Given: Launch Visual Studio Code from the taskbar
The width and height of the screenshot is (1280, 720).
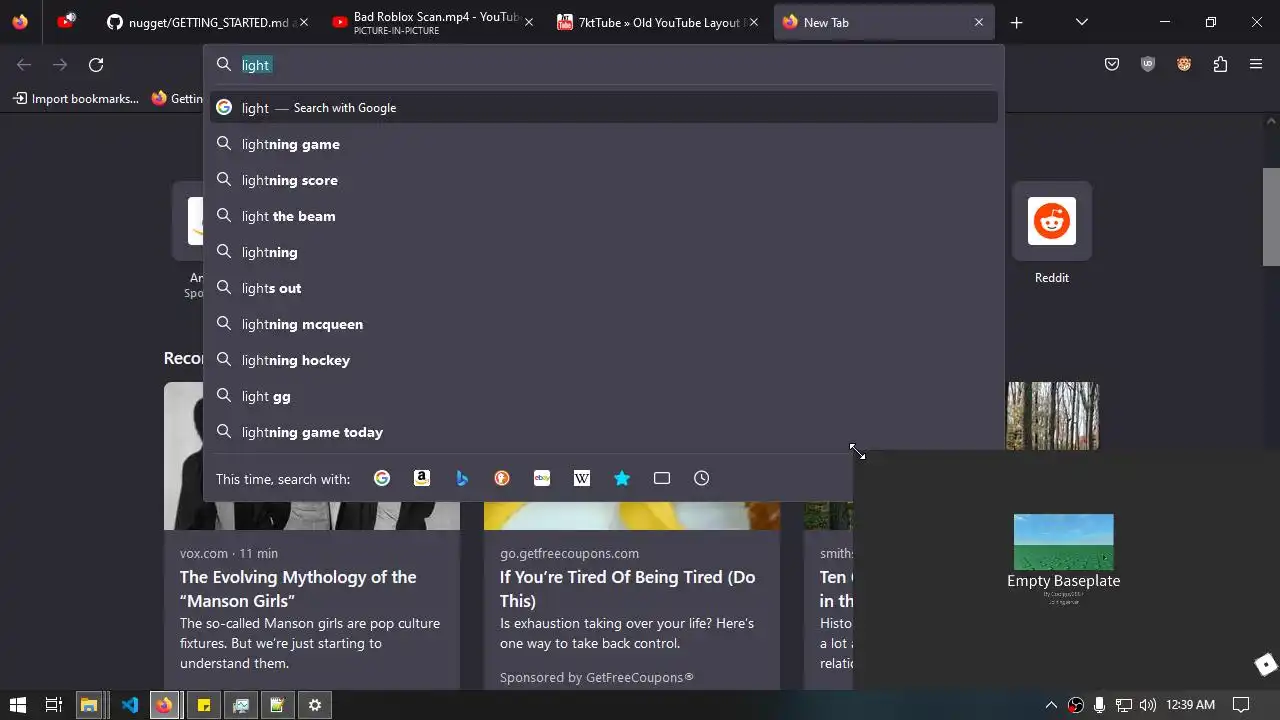Looking at the screenshot, I should tap(130, 705).
